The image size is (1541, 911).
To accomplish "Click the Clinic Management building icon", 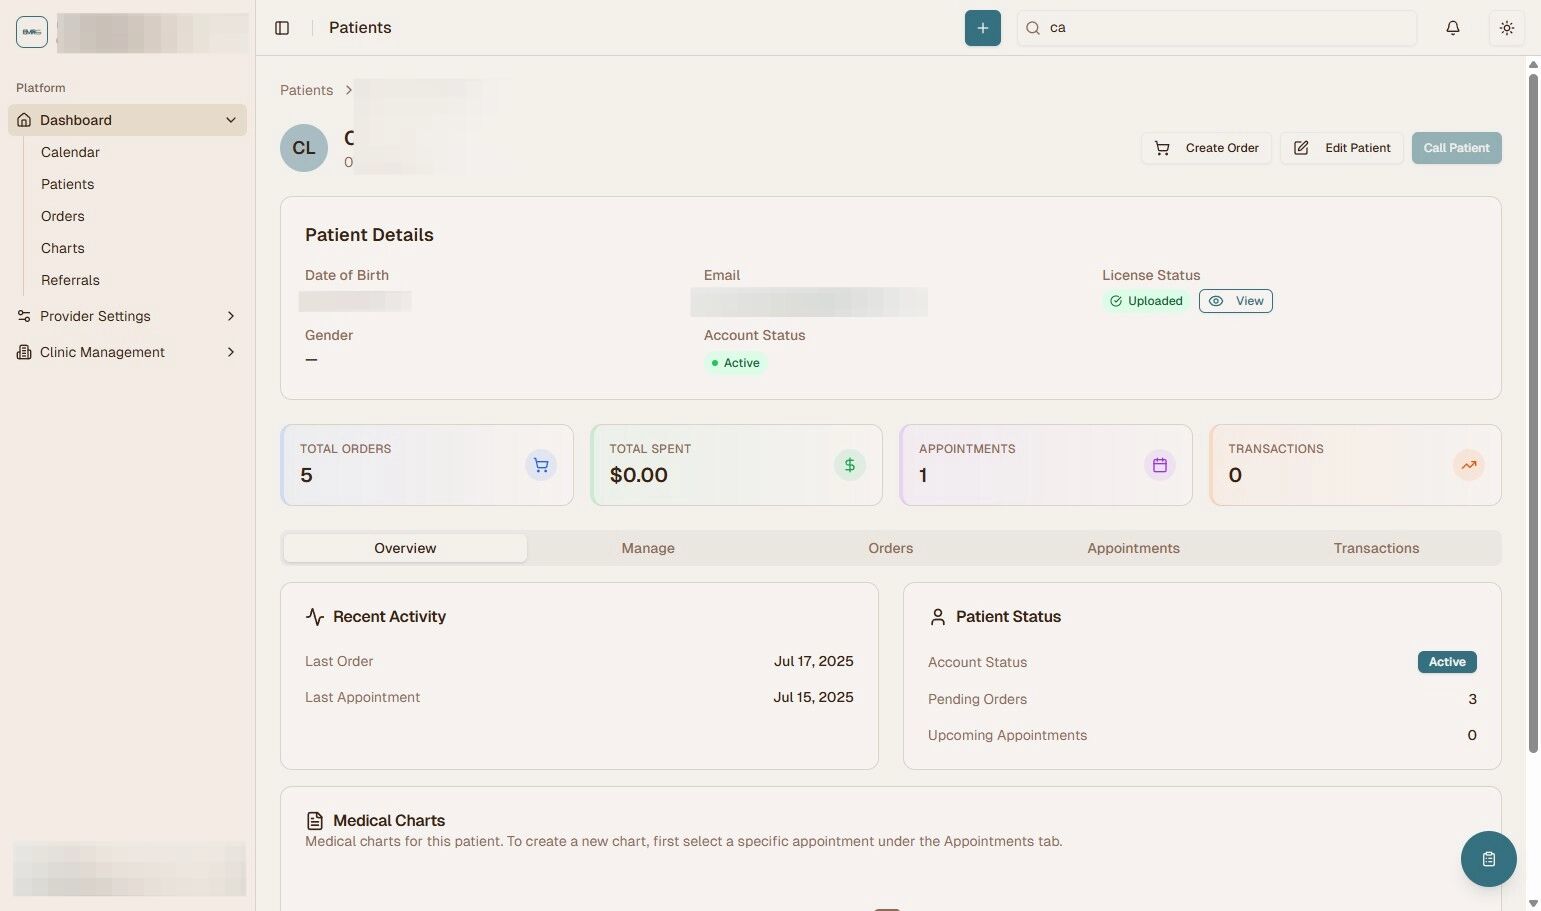I will [x=24, y=352].
